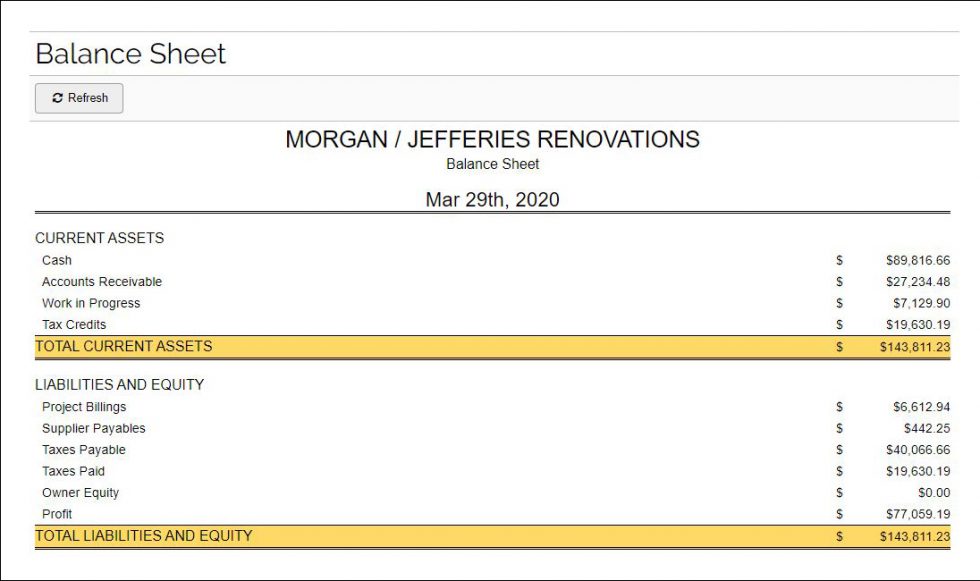Click the Owner Equity row
The image size is (980, 581).
coord(492,493)
